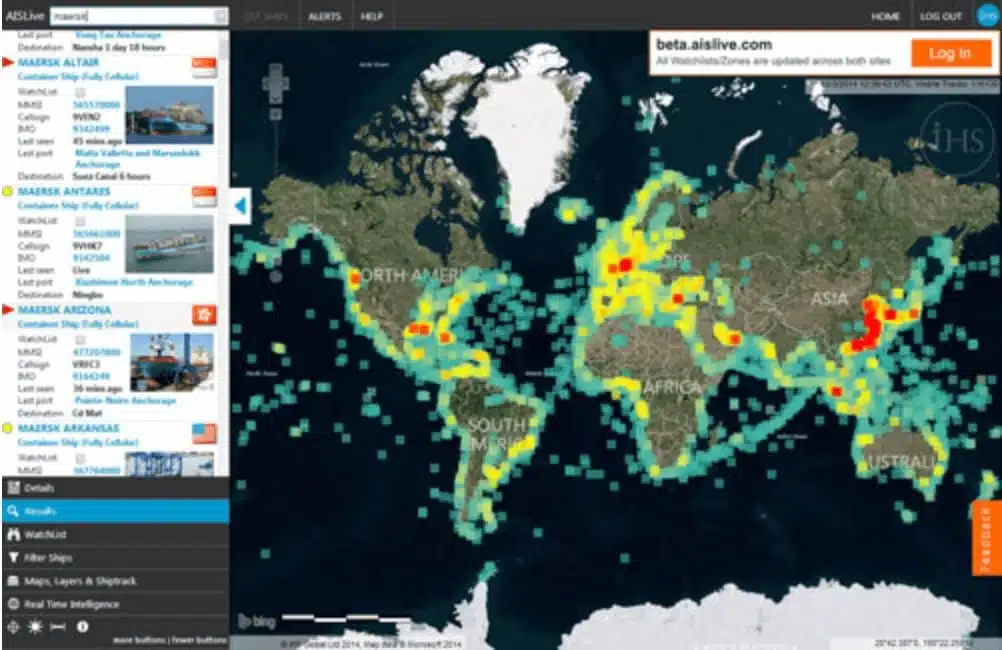Open Maps, Layers & Shiptrack panel
The width and height of the screenshot is (1002, 650).
[x=116, y=581]
